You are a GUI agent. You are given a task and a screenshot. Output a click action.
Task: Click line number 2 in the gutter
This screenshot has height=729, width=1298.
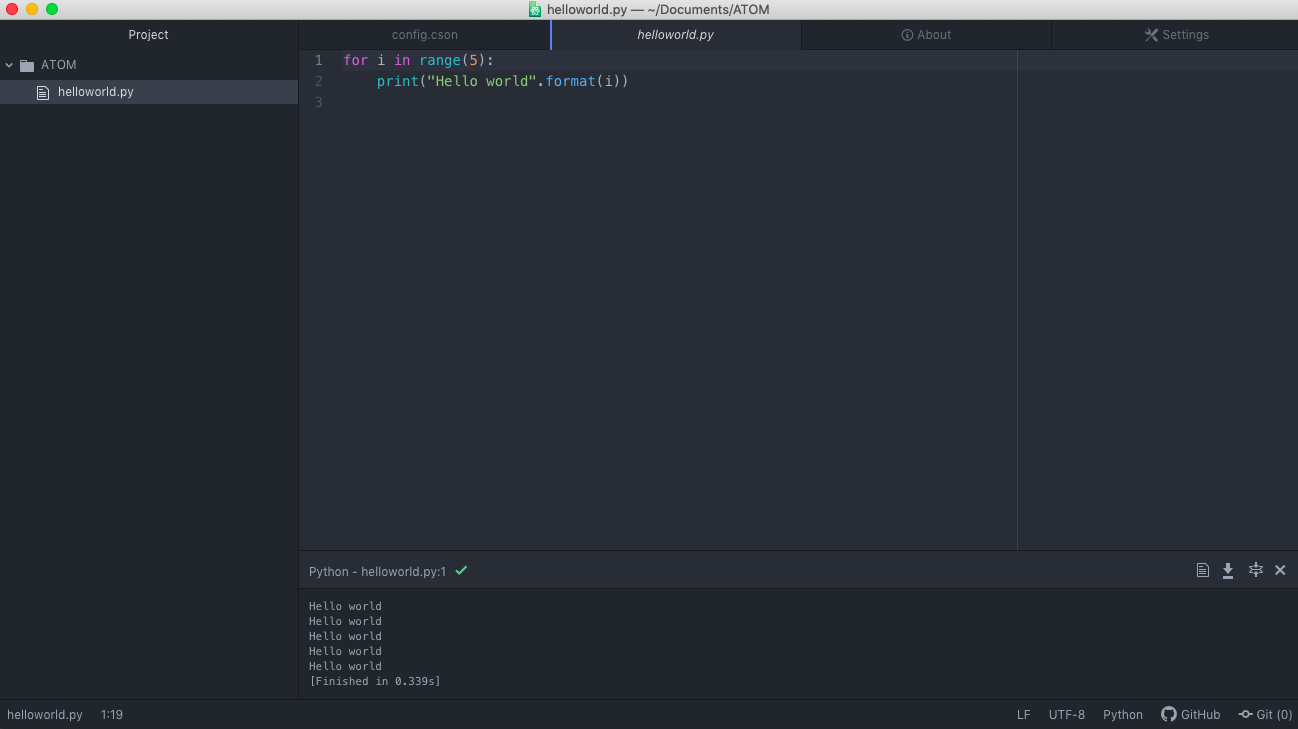pyautogui.click(x=319, y=81)
